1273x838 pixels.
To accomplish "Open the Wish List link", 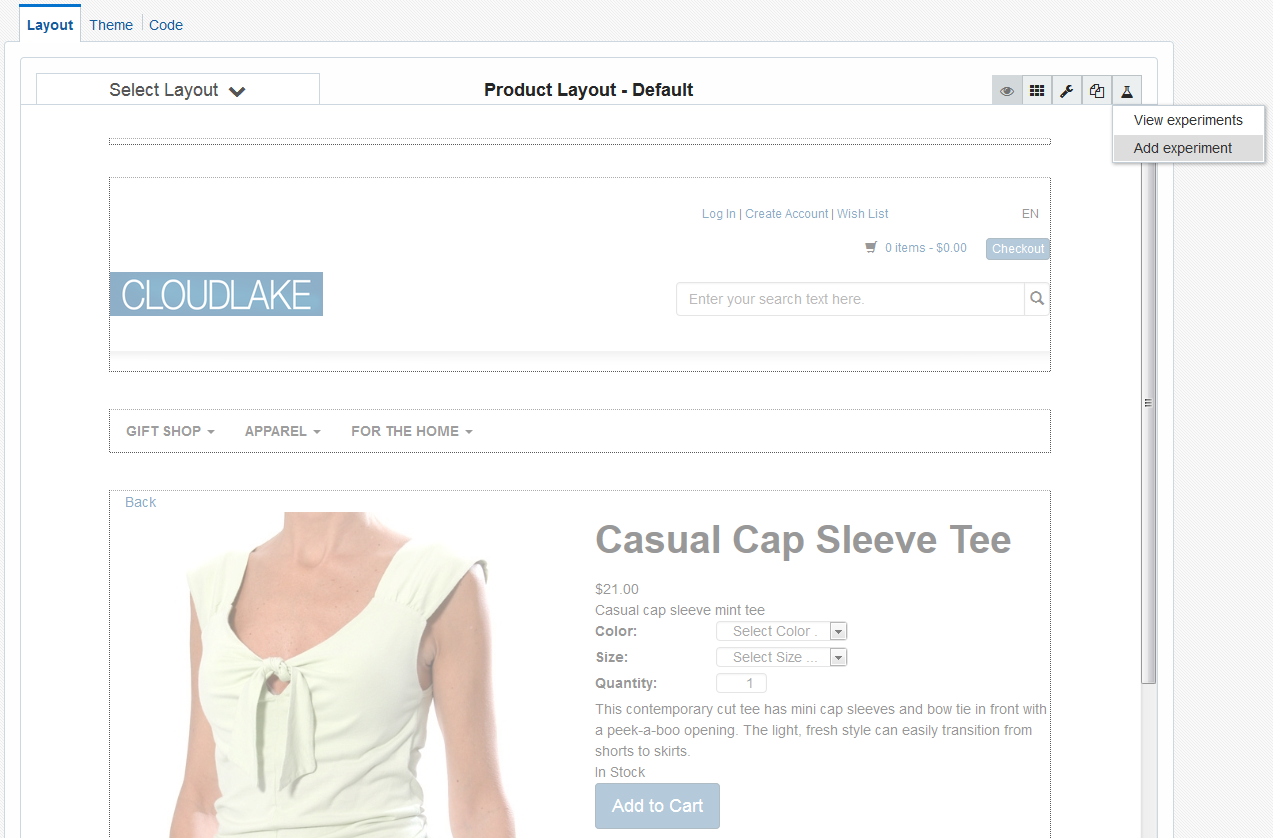I will click(x=863, y=214).
